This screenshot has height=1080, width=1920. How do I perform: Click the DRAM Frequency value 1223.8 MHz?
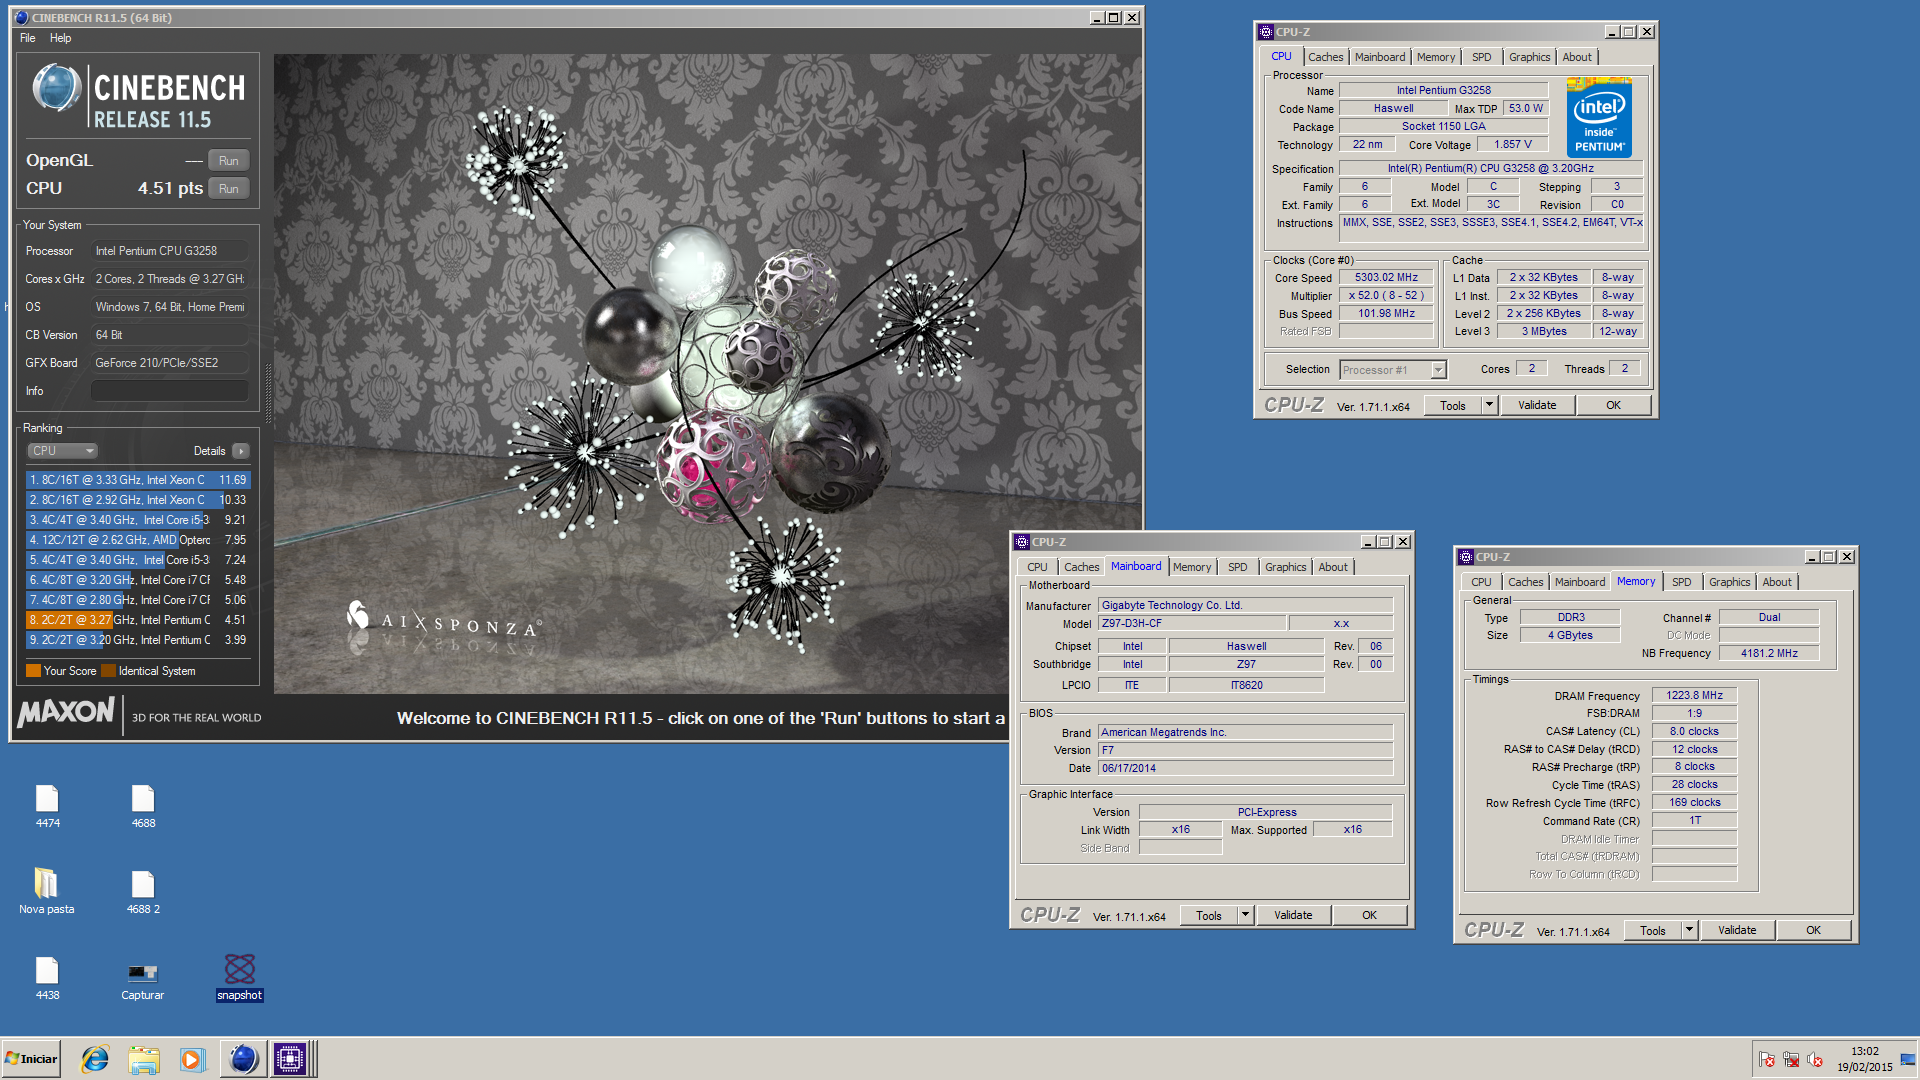(1694, 696)
